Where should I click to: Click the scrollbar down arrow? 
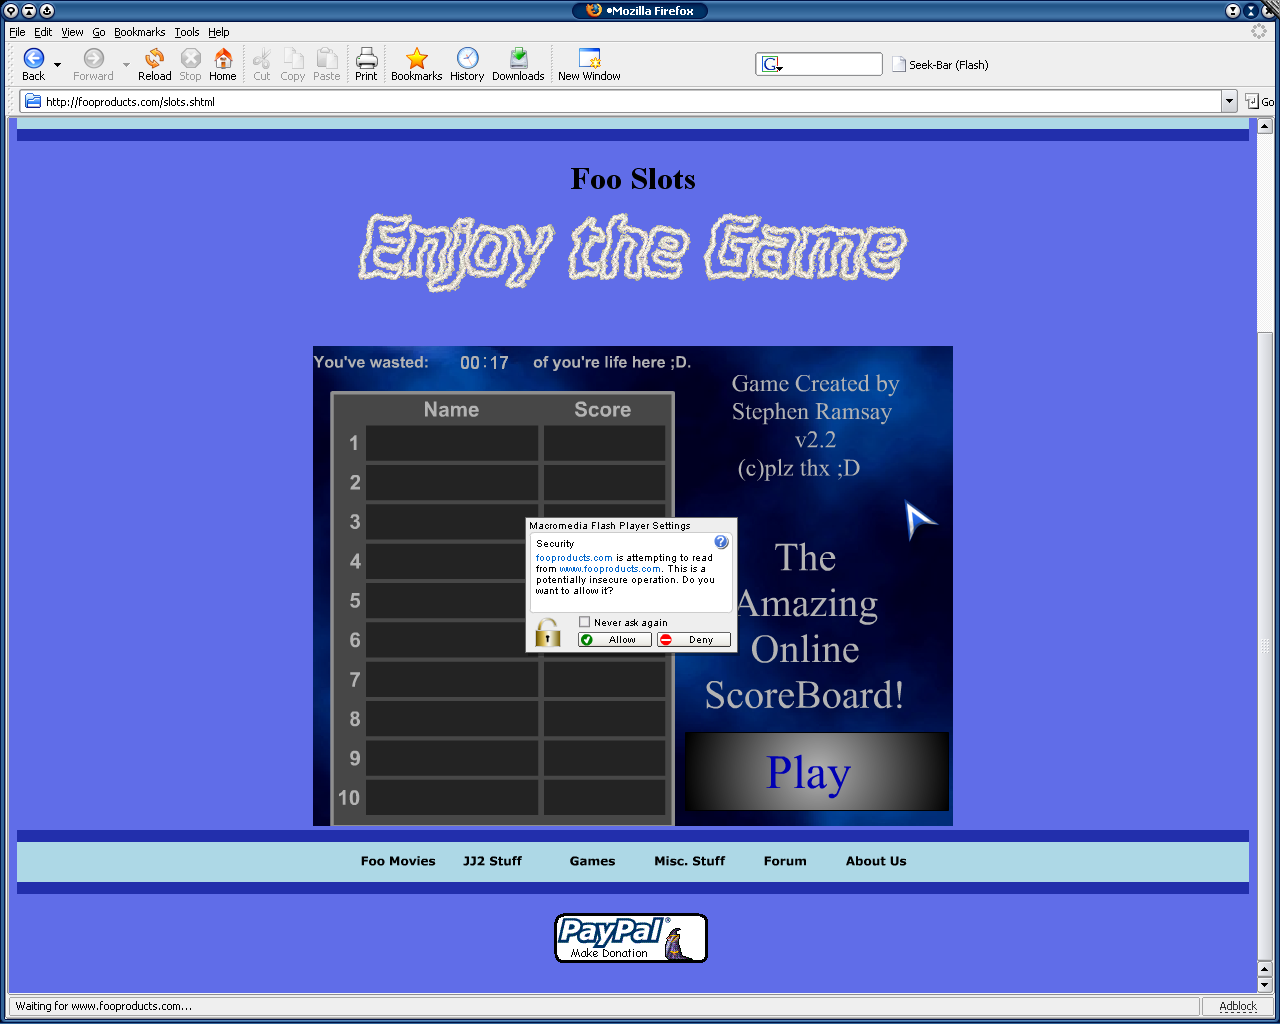coord(1265,984)
